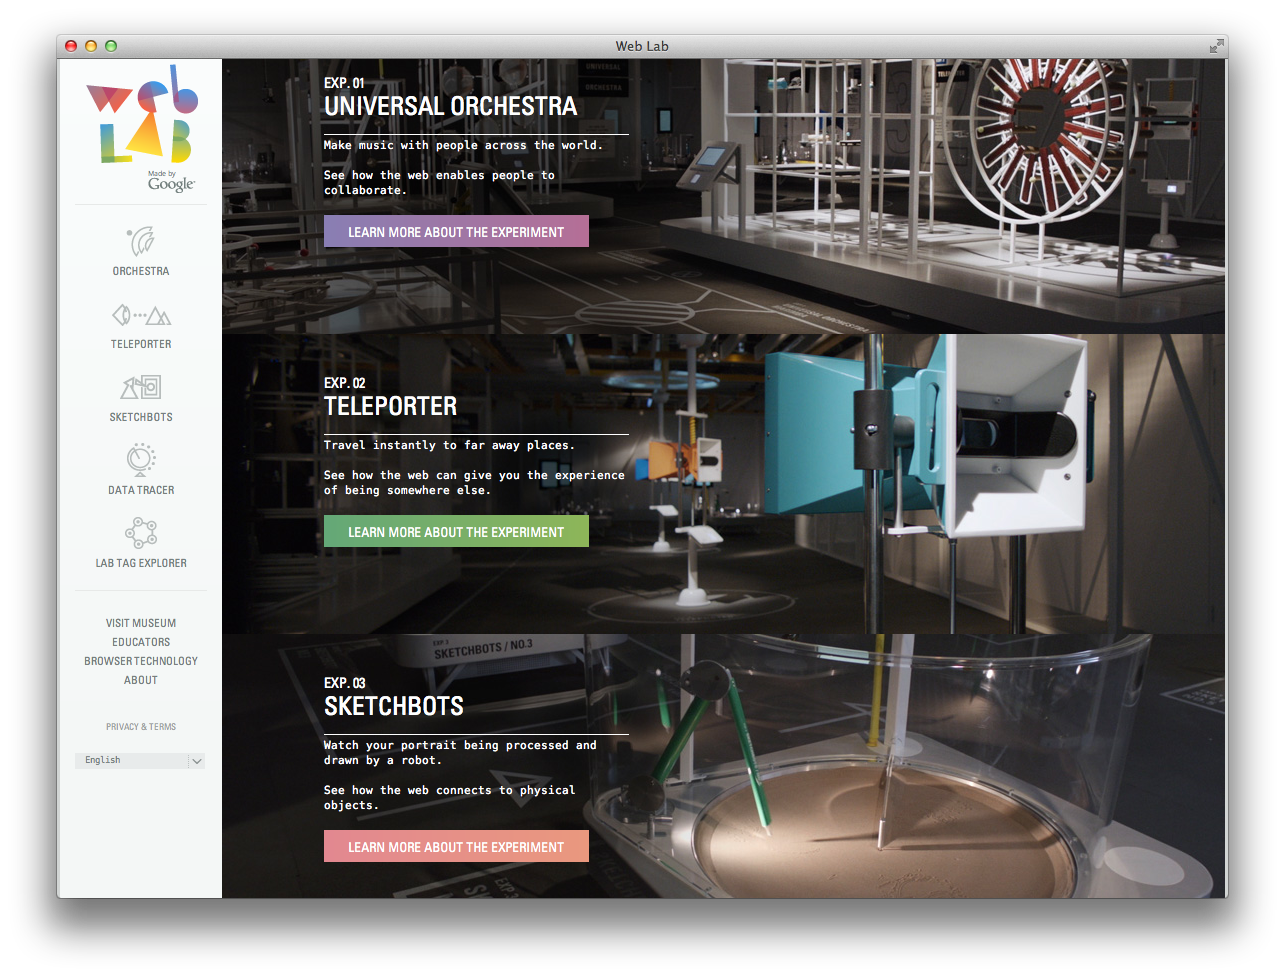
Task: Click the Web Lab window title
Action: click(x=642, y=46)
